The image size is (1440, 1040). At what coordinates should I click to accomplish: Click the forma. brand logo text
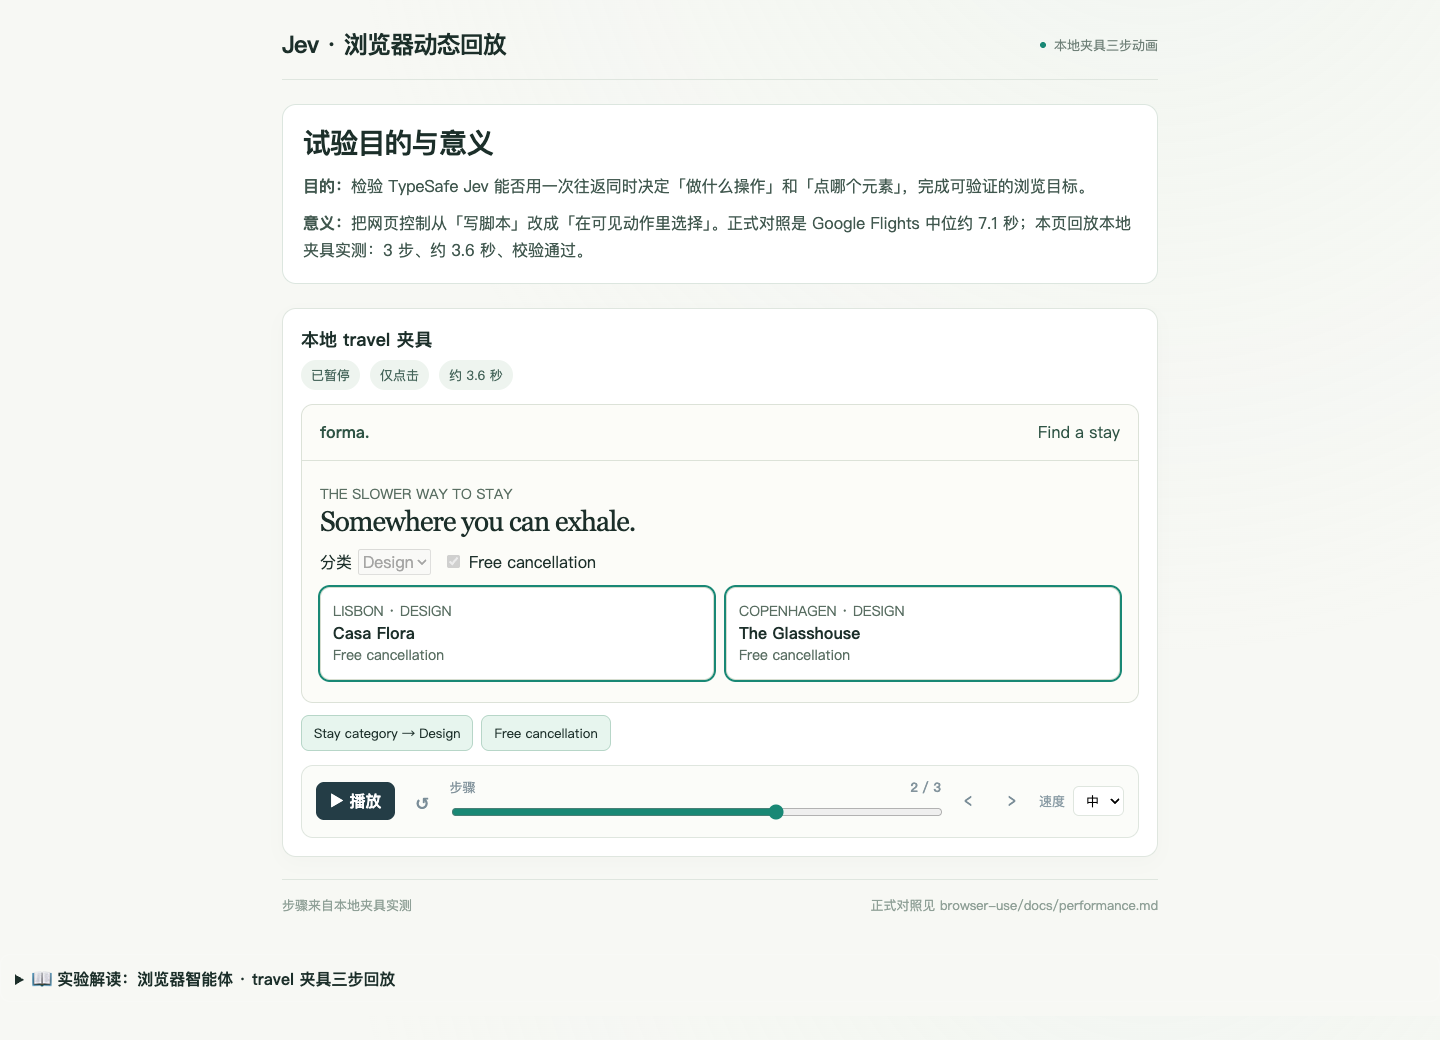point(344,432)
